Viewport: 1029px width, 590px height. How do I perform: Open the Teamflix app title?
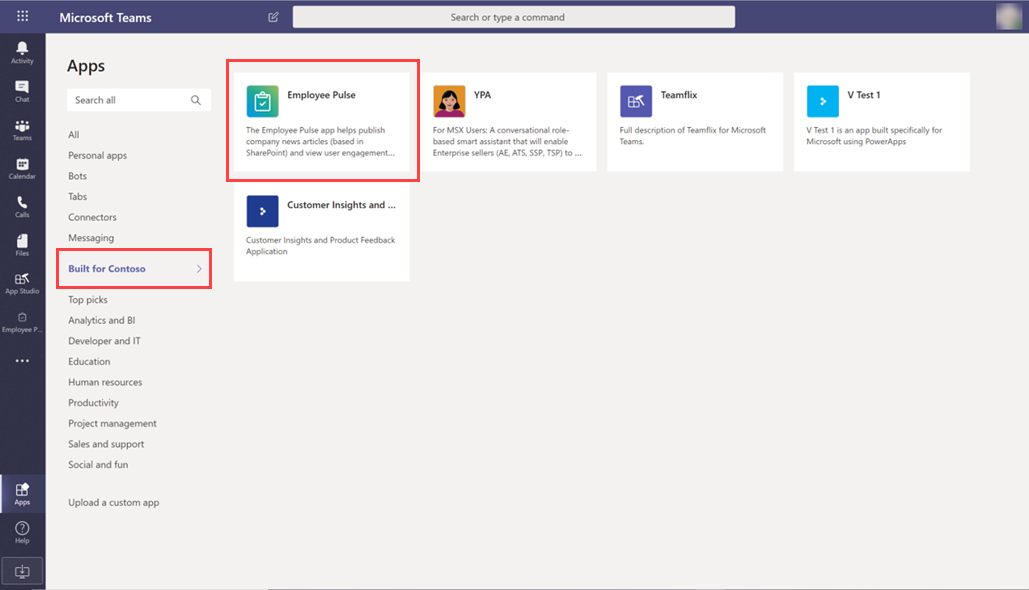(x=679, y=95)
